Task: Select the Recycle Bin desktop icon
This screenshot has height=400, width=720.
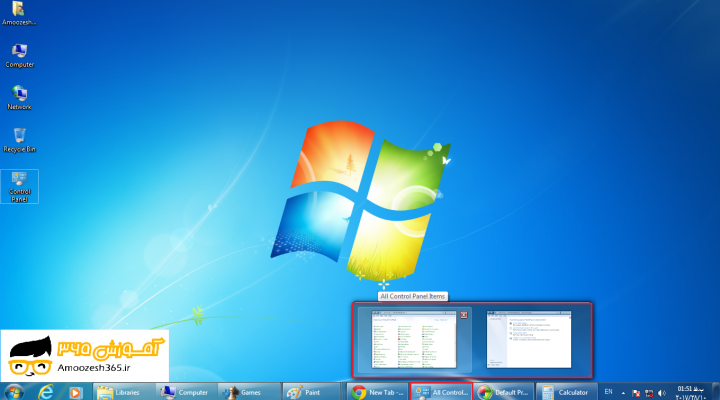Action: point(19,140)
